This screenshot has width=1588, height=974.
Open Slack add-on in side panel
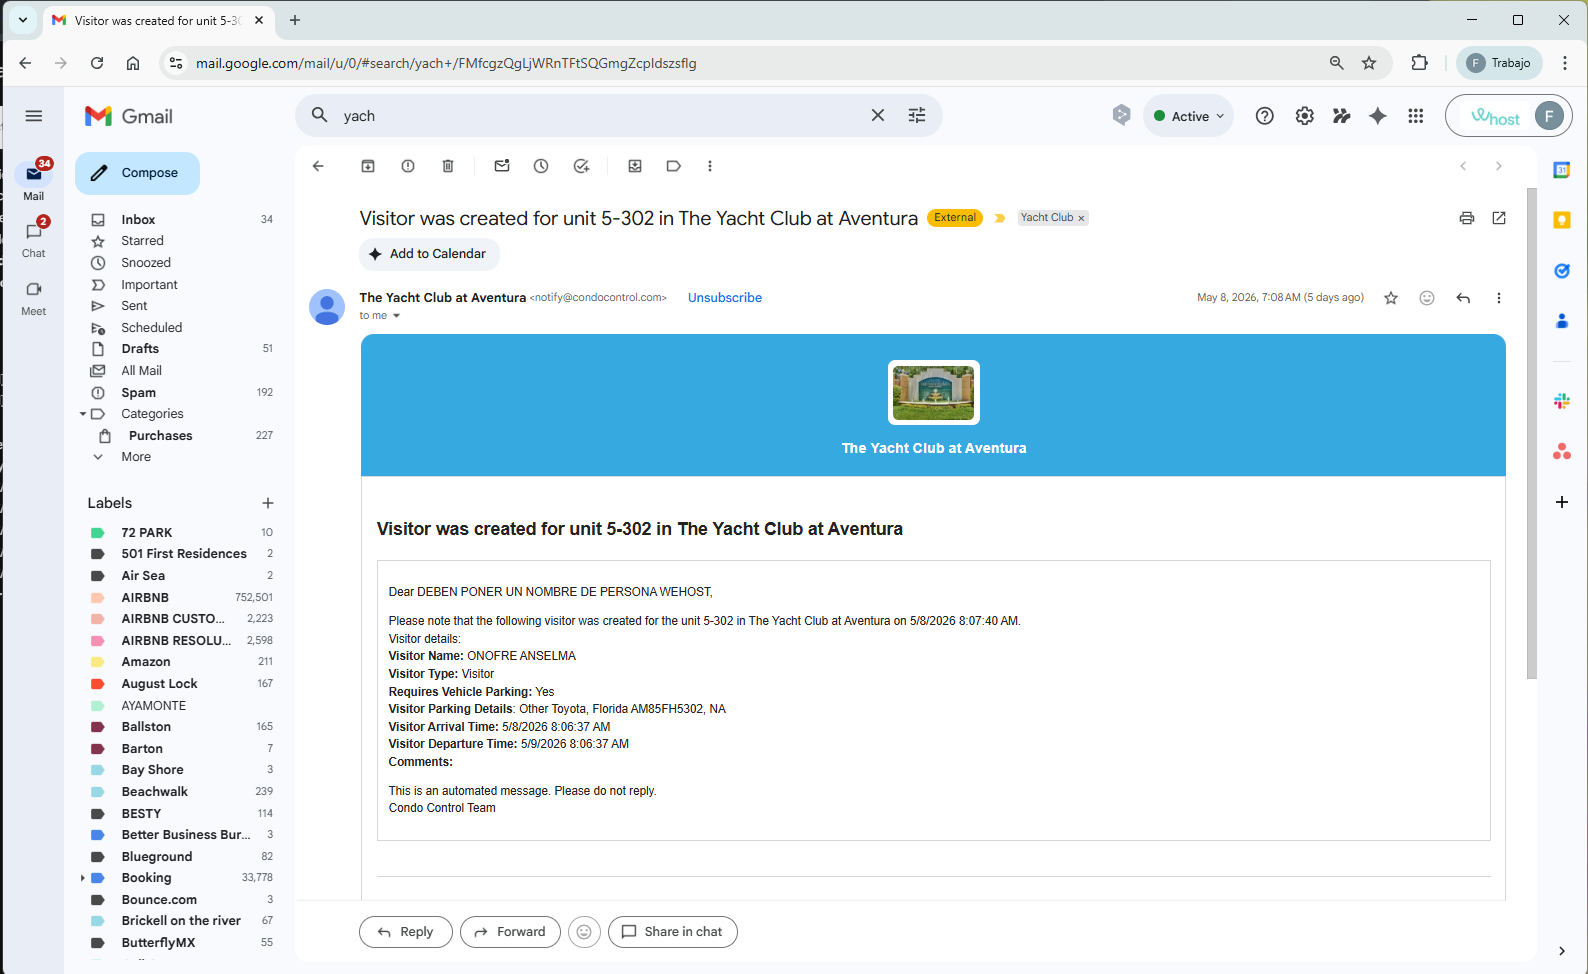pos(1562,401)
